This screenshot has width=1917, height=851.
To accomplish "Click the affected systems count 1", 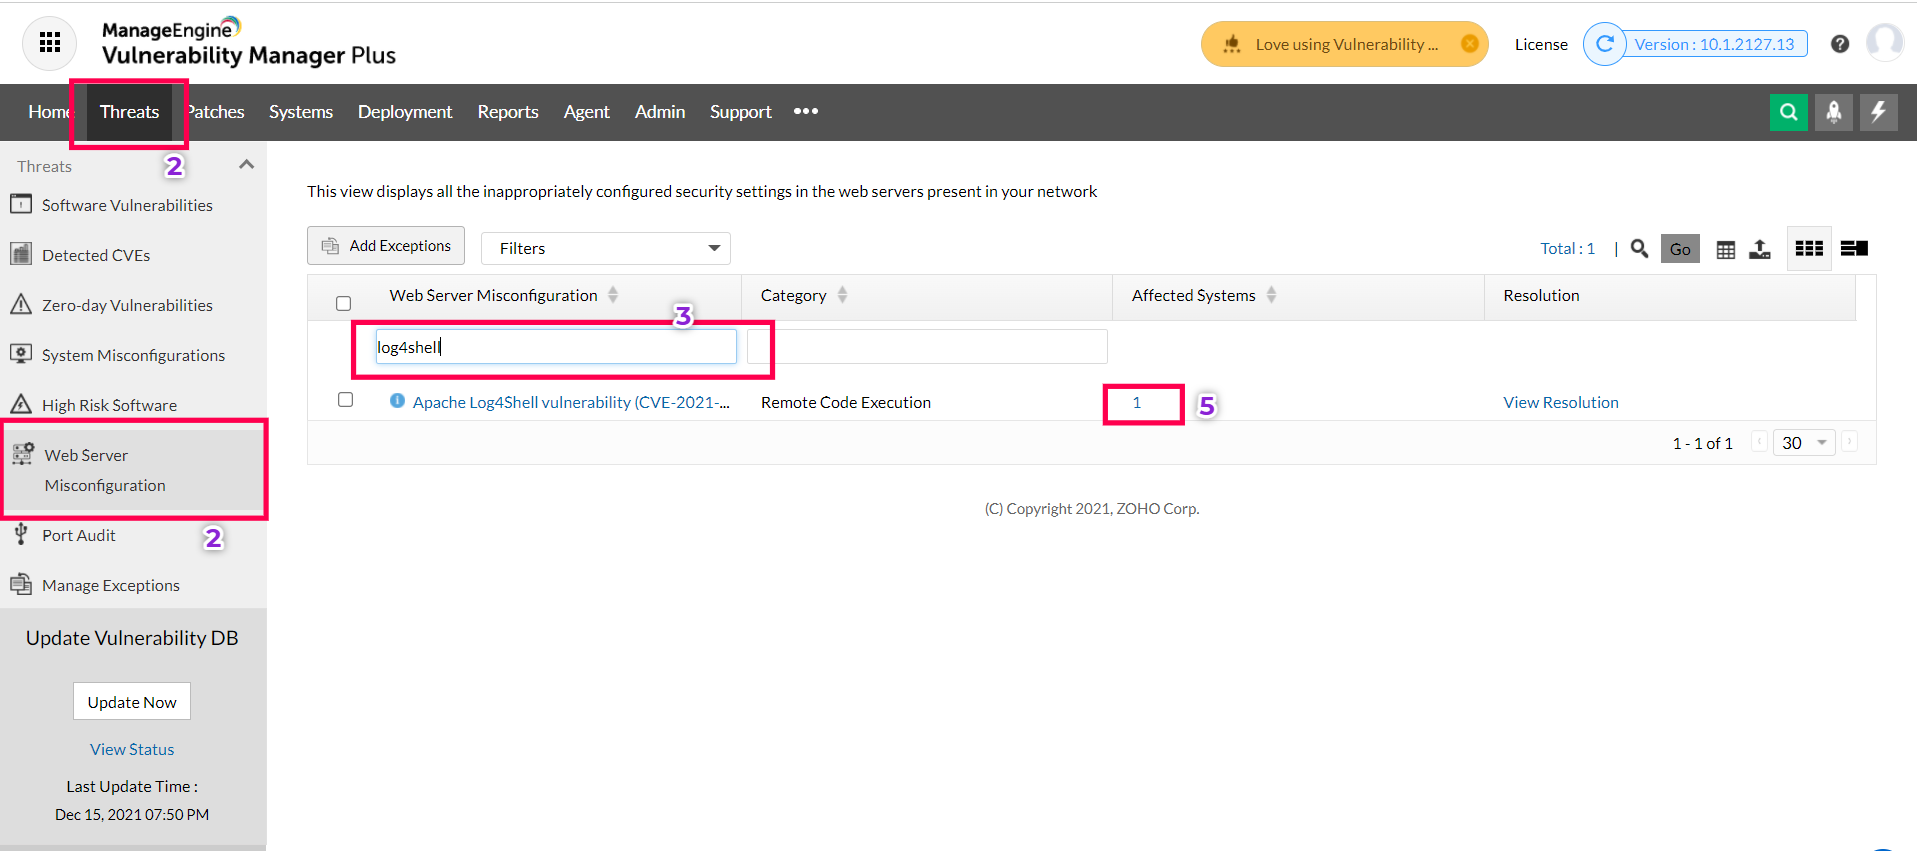I will pyautogui.click(x=1137, y=402).
